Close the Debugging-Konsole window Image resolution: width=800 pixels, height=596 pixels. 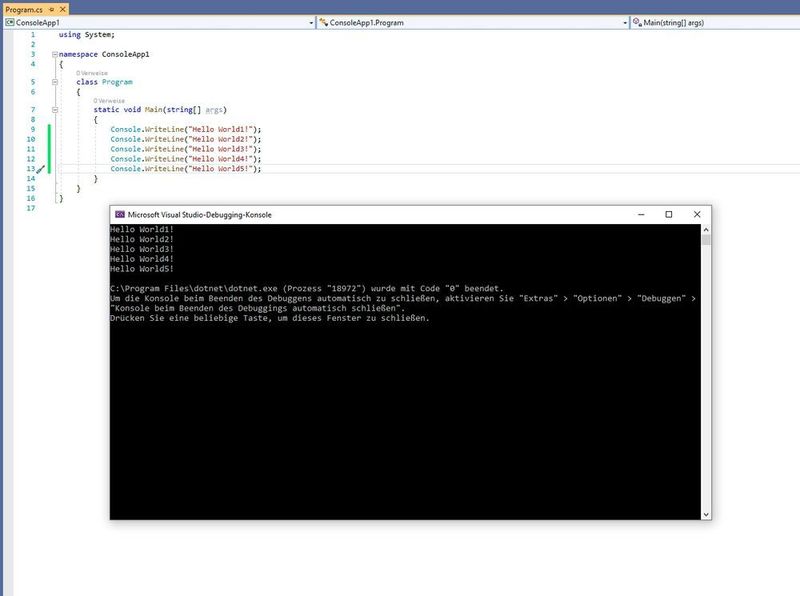[x=697, y=215]
